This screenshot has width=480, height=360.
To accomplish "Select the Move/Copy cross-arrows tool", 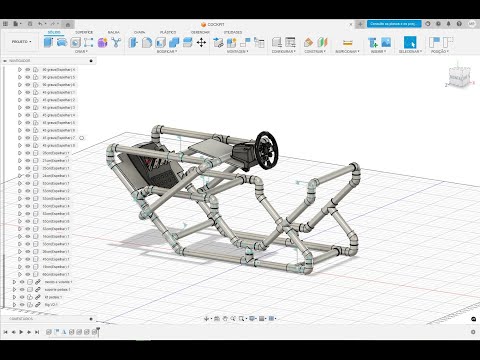I will point(201,42).
